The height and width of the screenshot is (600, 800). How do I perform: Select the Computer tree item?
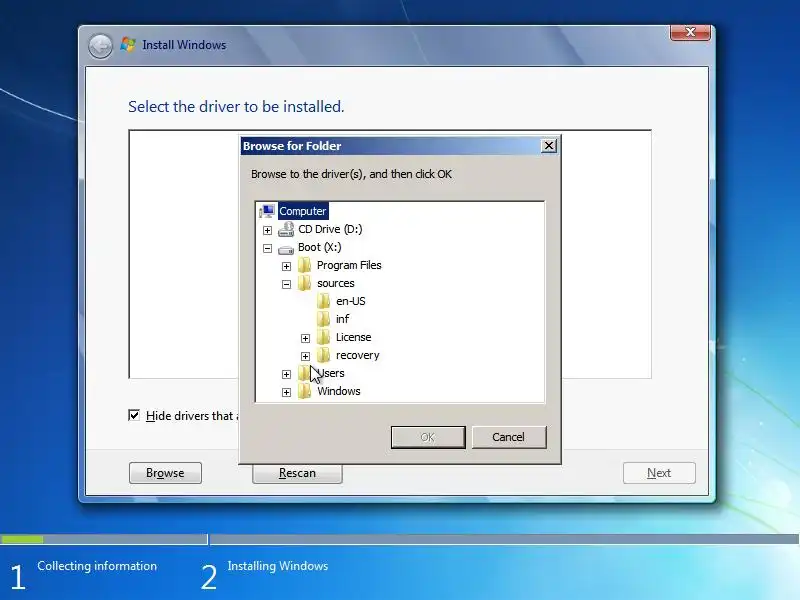pos(303,211)
